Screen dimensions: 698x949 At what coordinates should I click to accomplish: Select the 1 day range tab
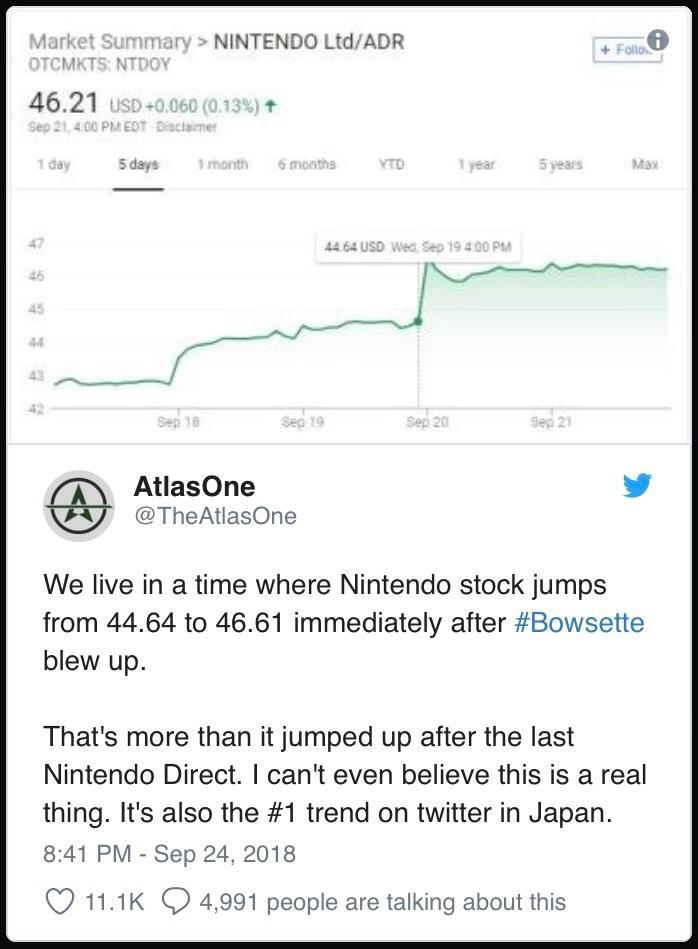pyautogui.click(x=53, y=164)
